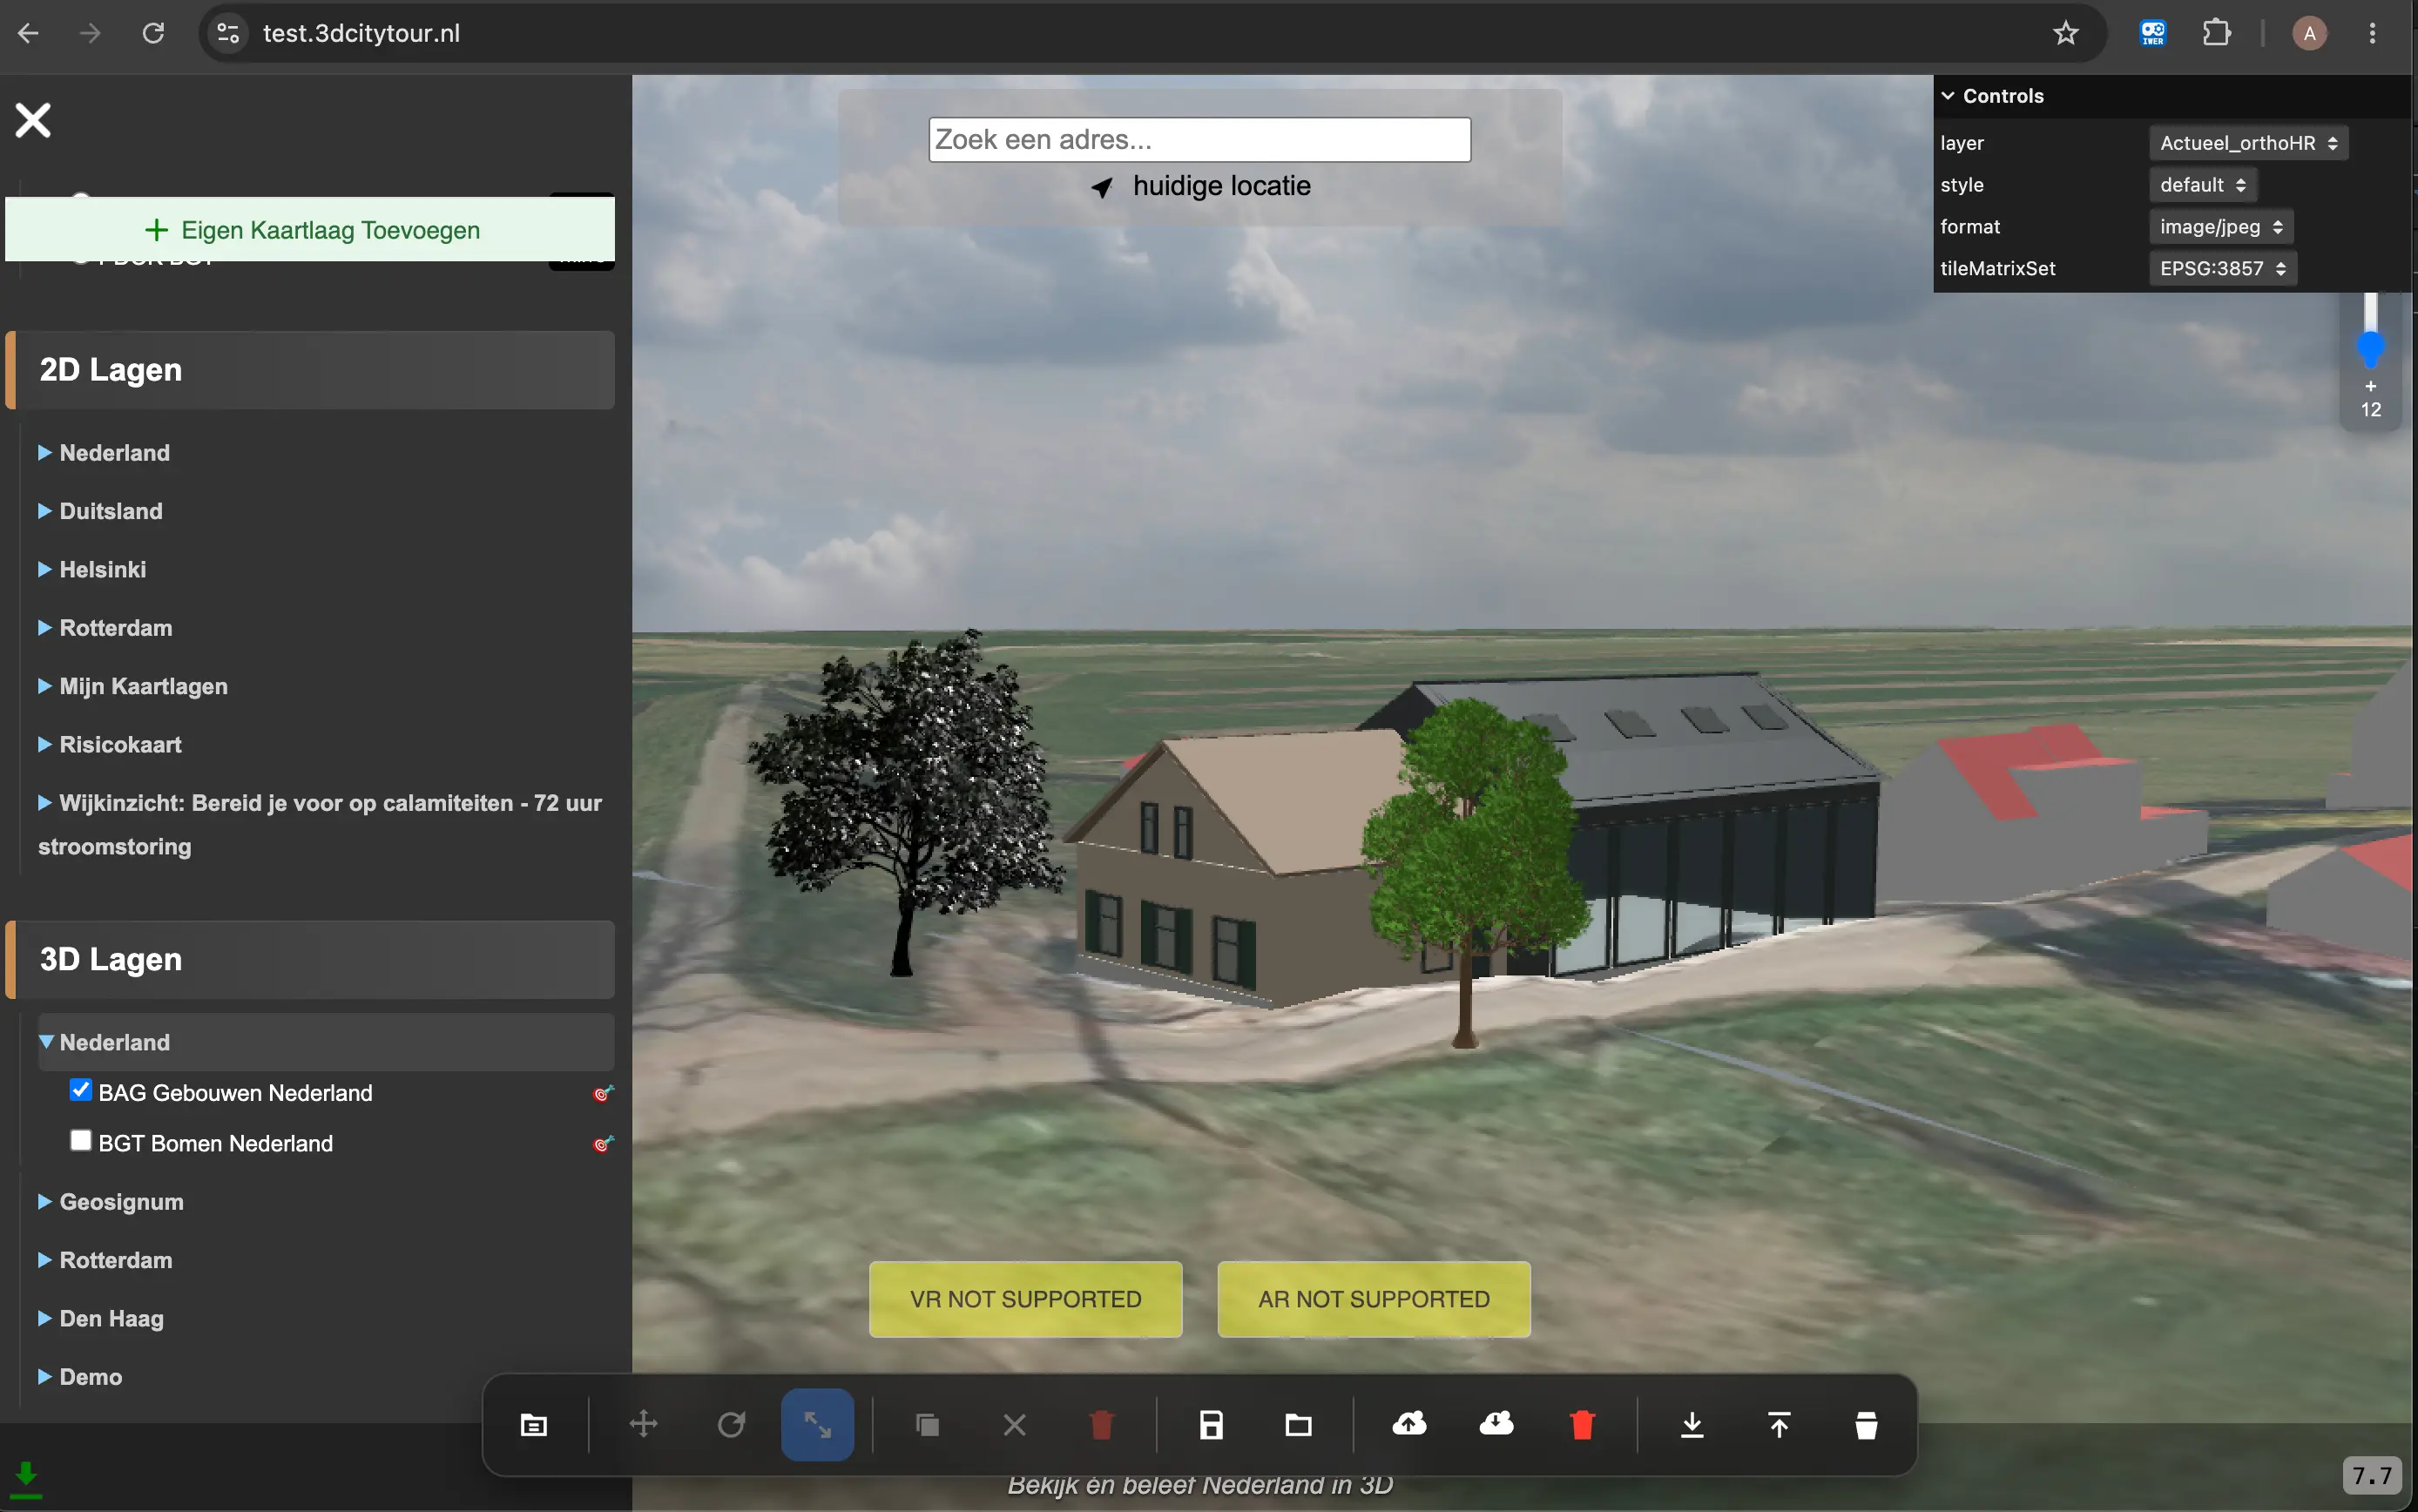Open the Chrome three-dot menu
2418x1512 pixels.
click(x=2372, y=33)
